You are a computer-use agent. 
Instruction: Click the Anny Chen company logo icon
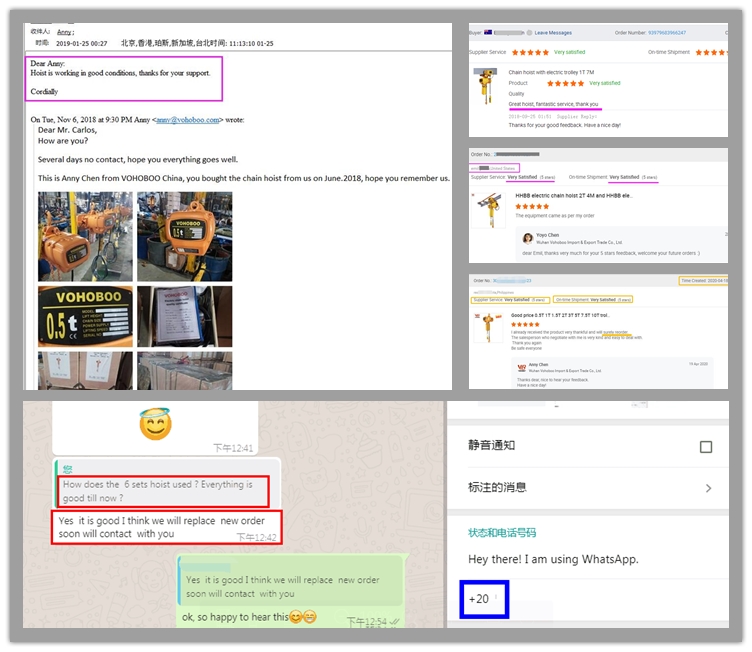pyautogui.click(x=520, y=368)
